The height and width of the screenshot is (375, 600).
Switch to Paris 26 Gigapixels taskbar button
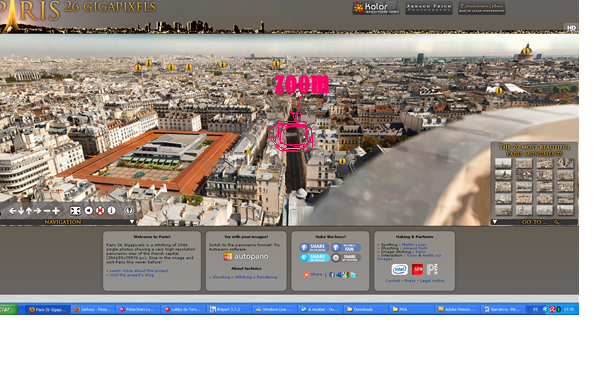49,309
